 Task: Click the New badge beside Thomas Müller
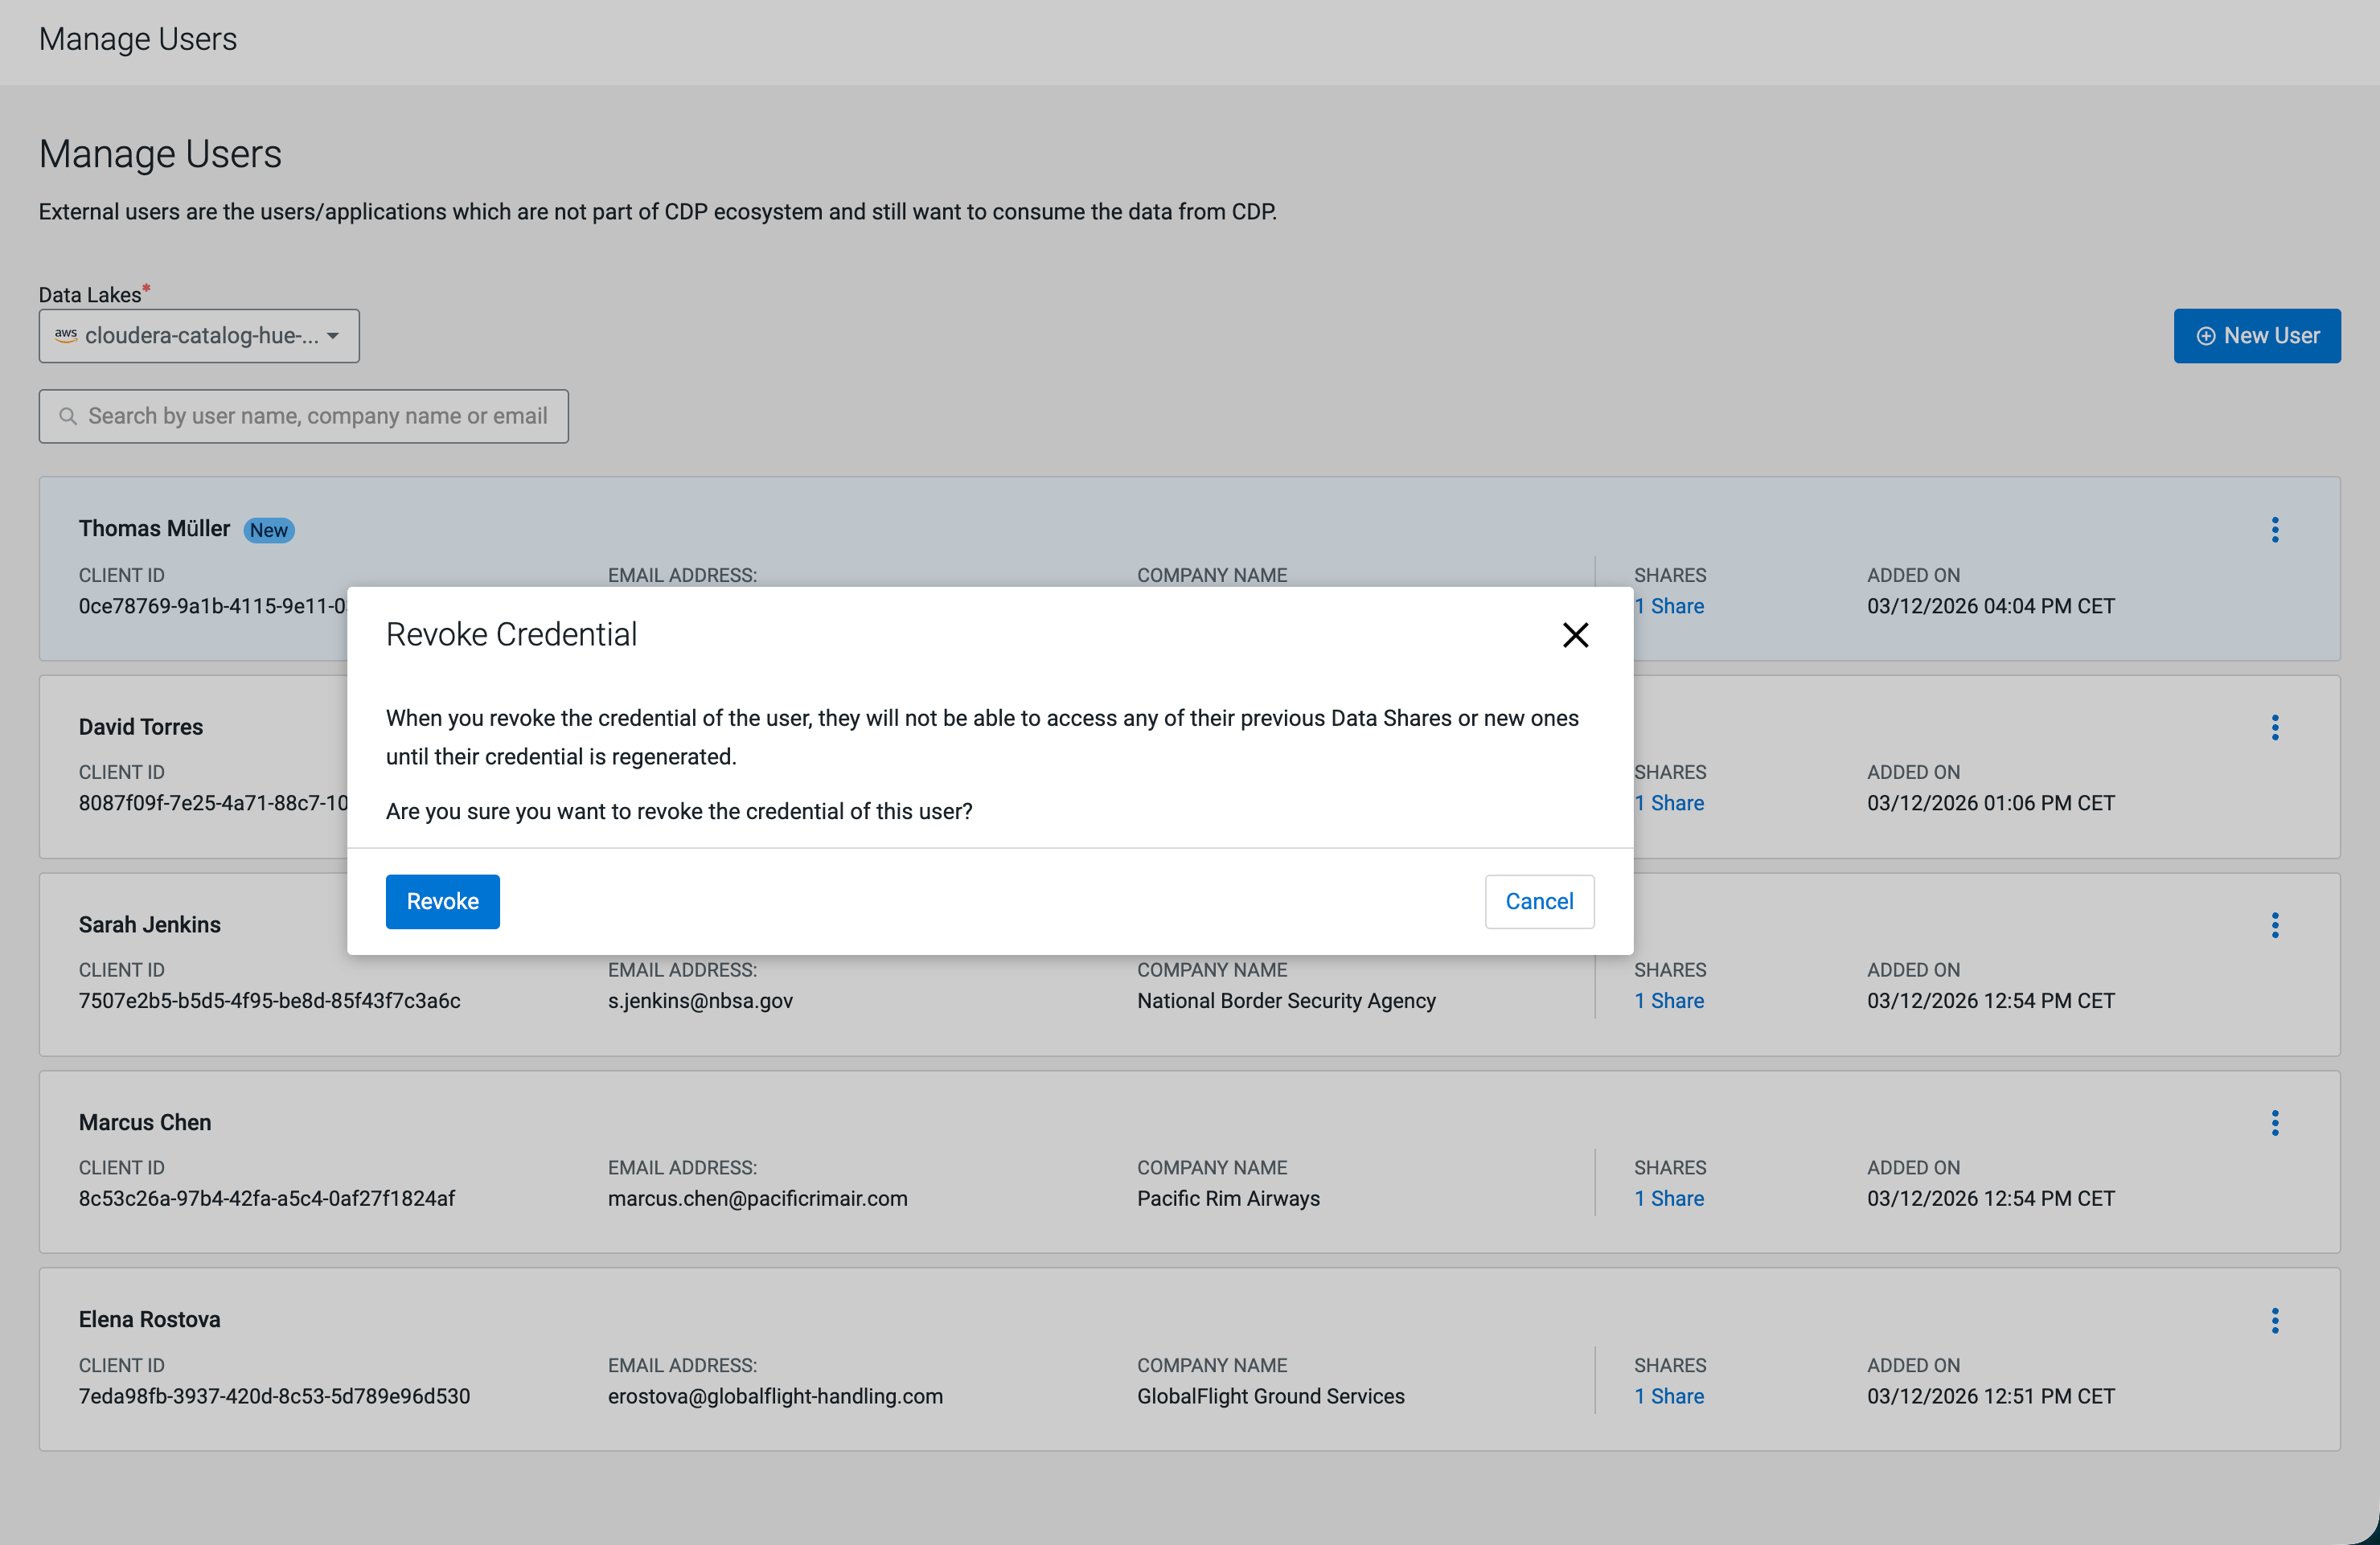click(x=268, y=530)
